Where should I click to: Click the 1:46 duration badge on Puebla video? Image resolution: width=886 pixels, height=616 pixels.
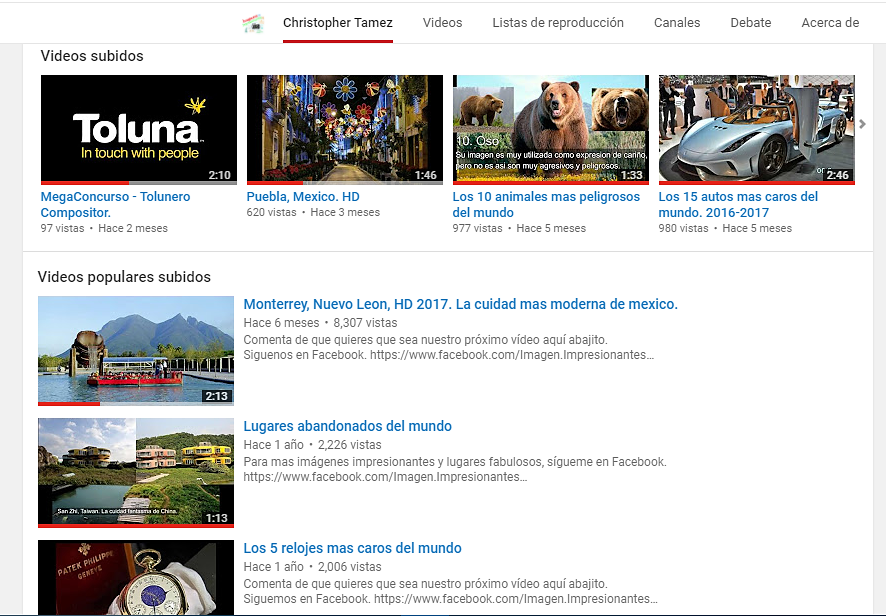coord(425,175)
